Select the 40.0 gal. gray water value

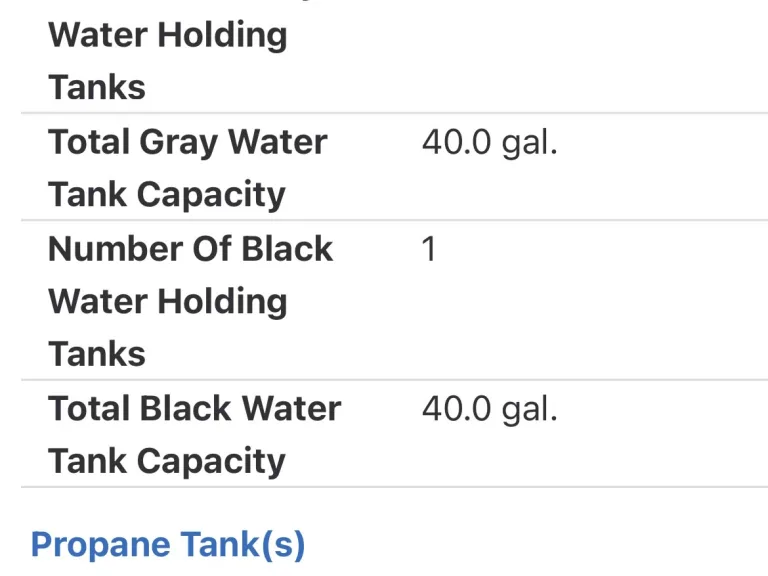490,143
